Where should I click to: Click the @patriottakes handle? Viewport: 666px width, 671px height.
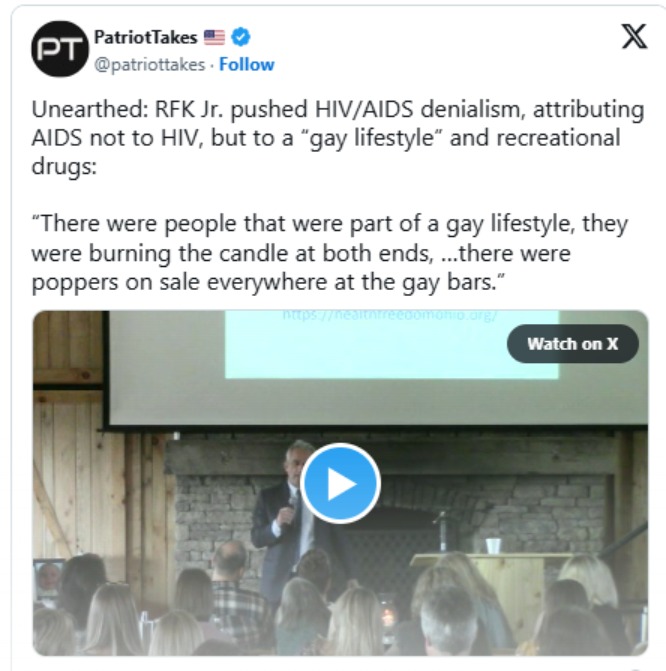pyautogui.click(x=149, y=65)
